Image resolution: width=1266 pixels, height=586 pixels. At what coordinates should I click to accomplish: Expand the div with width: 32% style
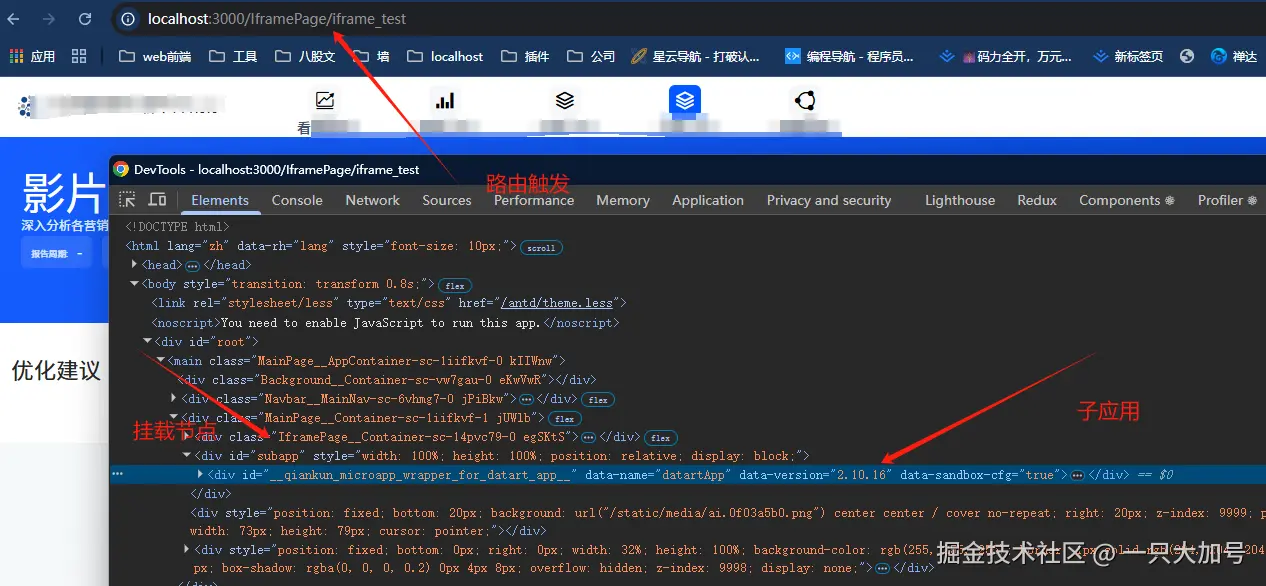(x=187, y=550)
